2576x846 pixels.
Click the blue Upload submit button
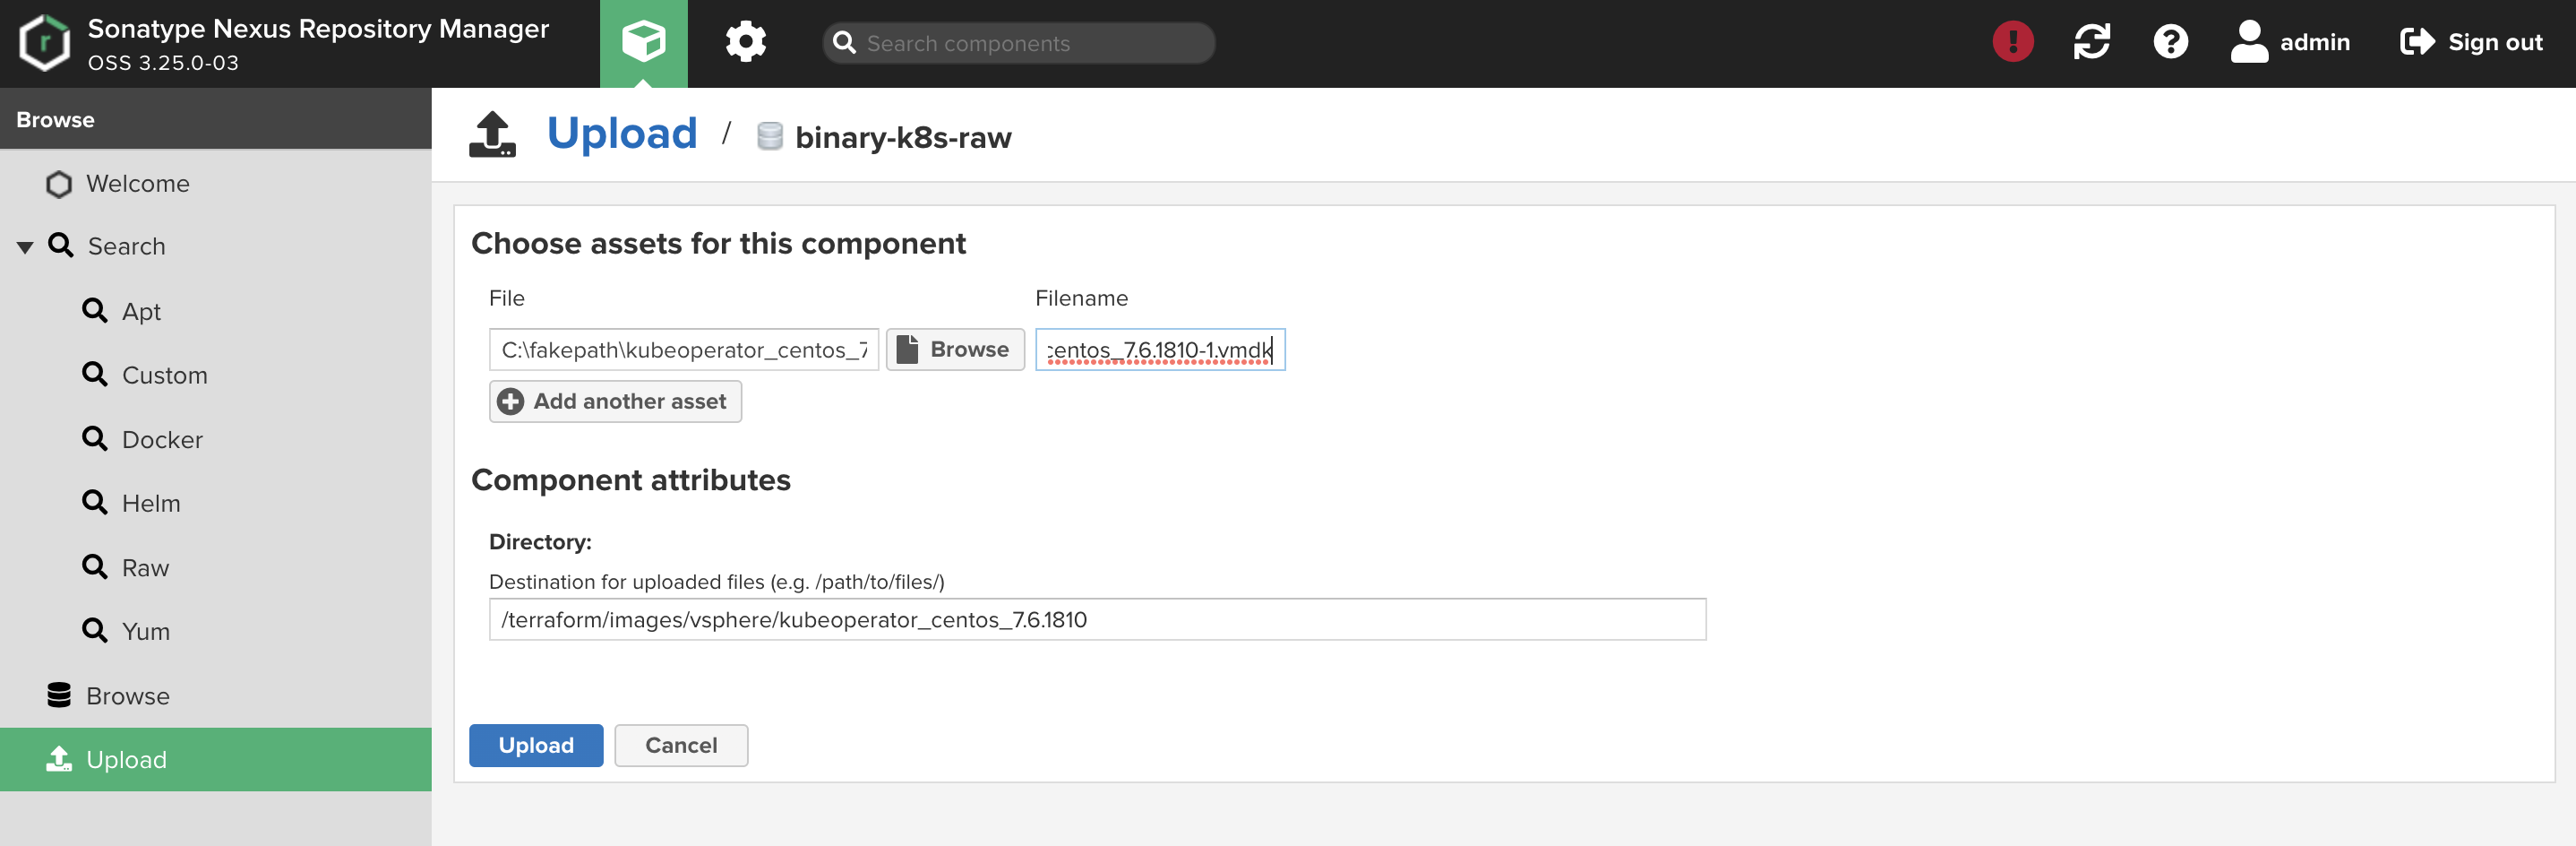point(536,745)
